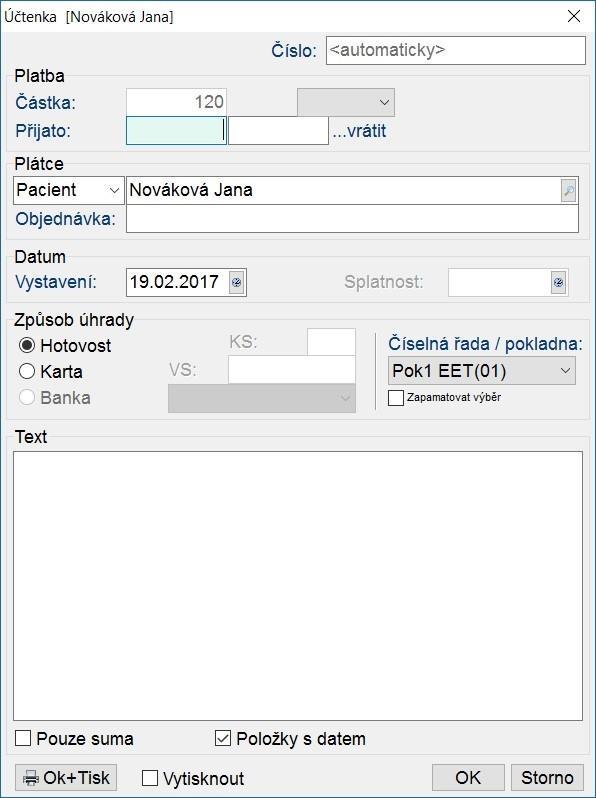Click the ...vrátit label text

point(359,131)
